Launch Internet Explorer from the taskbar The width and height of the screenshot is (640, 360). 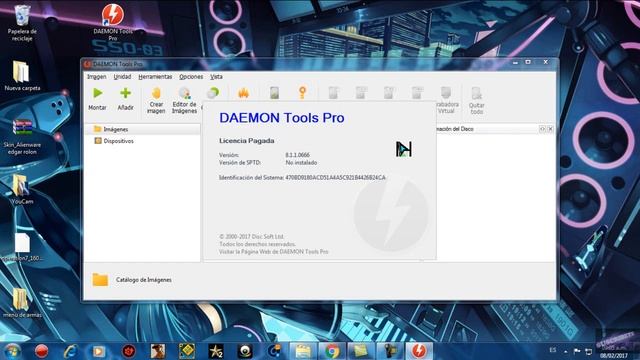pyautogui.click(x=70, y=351)
